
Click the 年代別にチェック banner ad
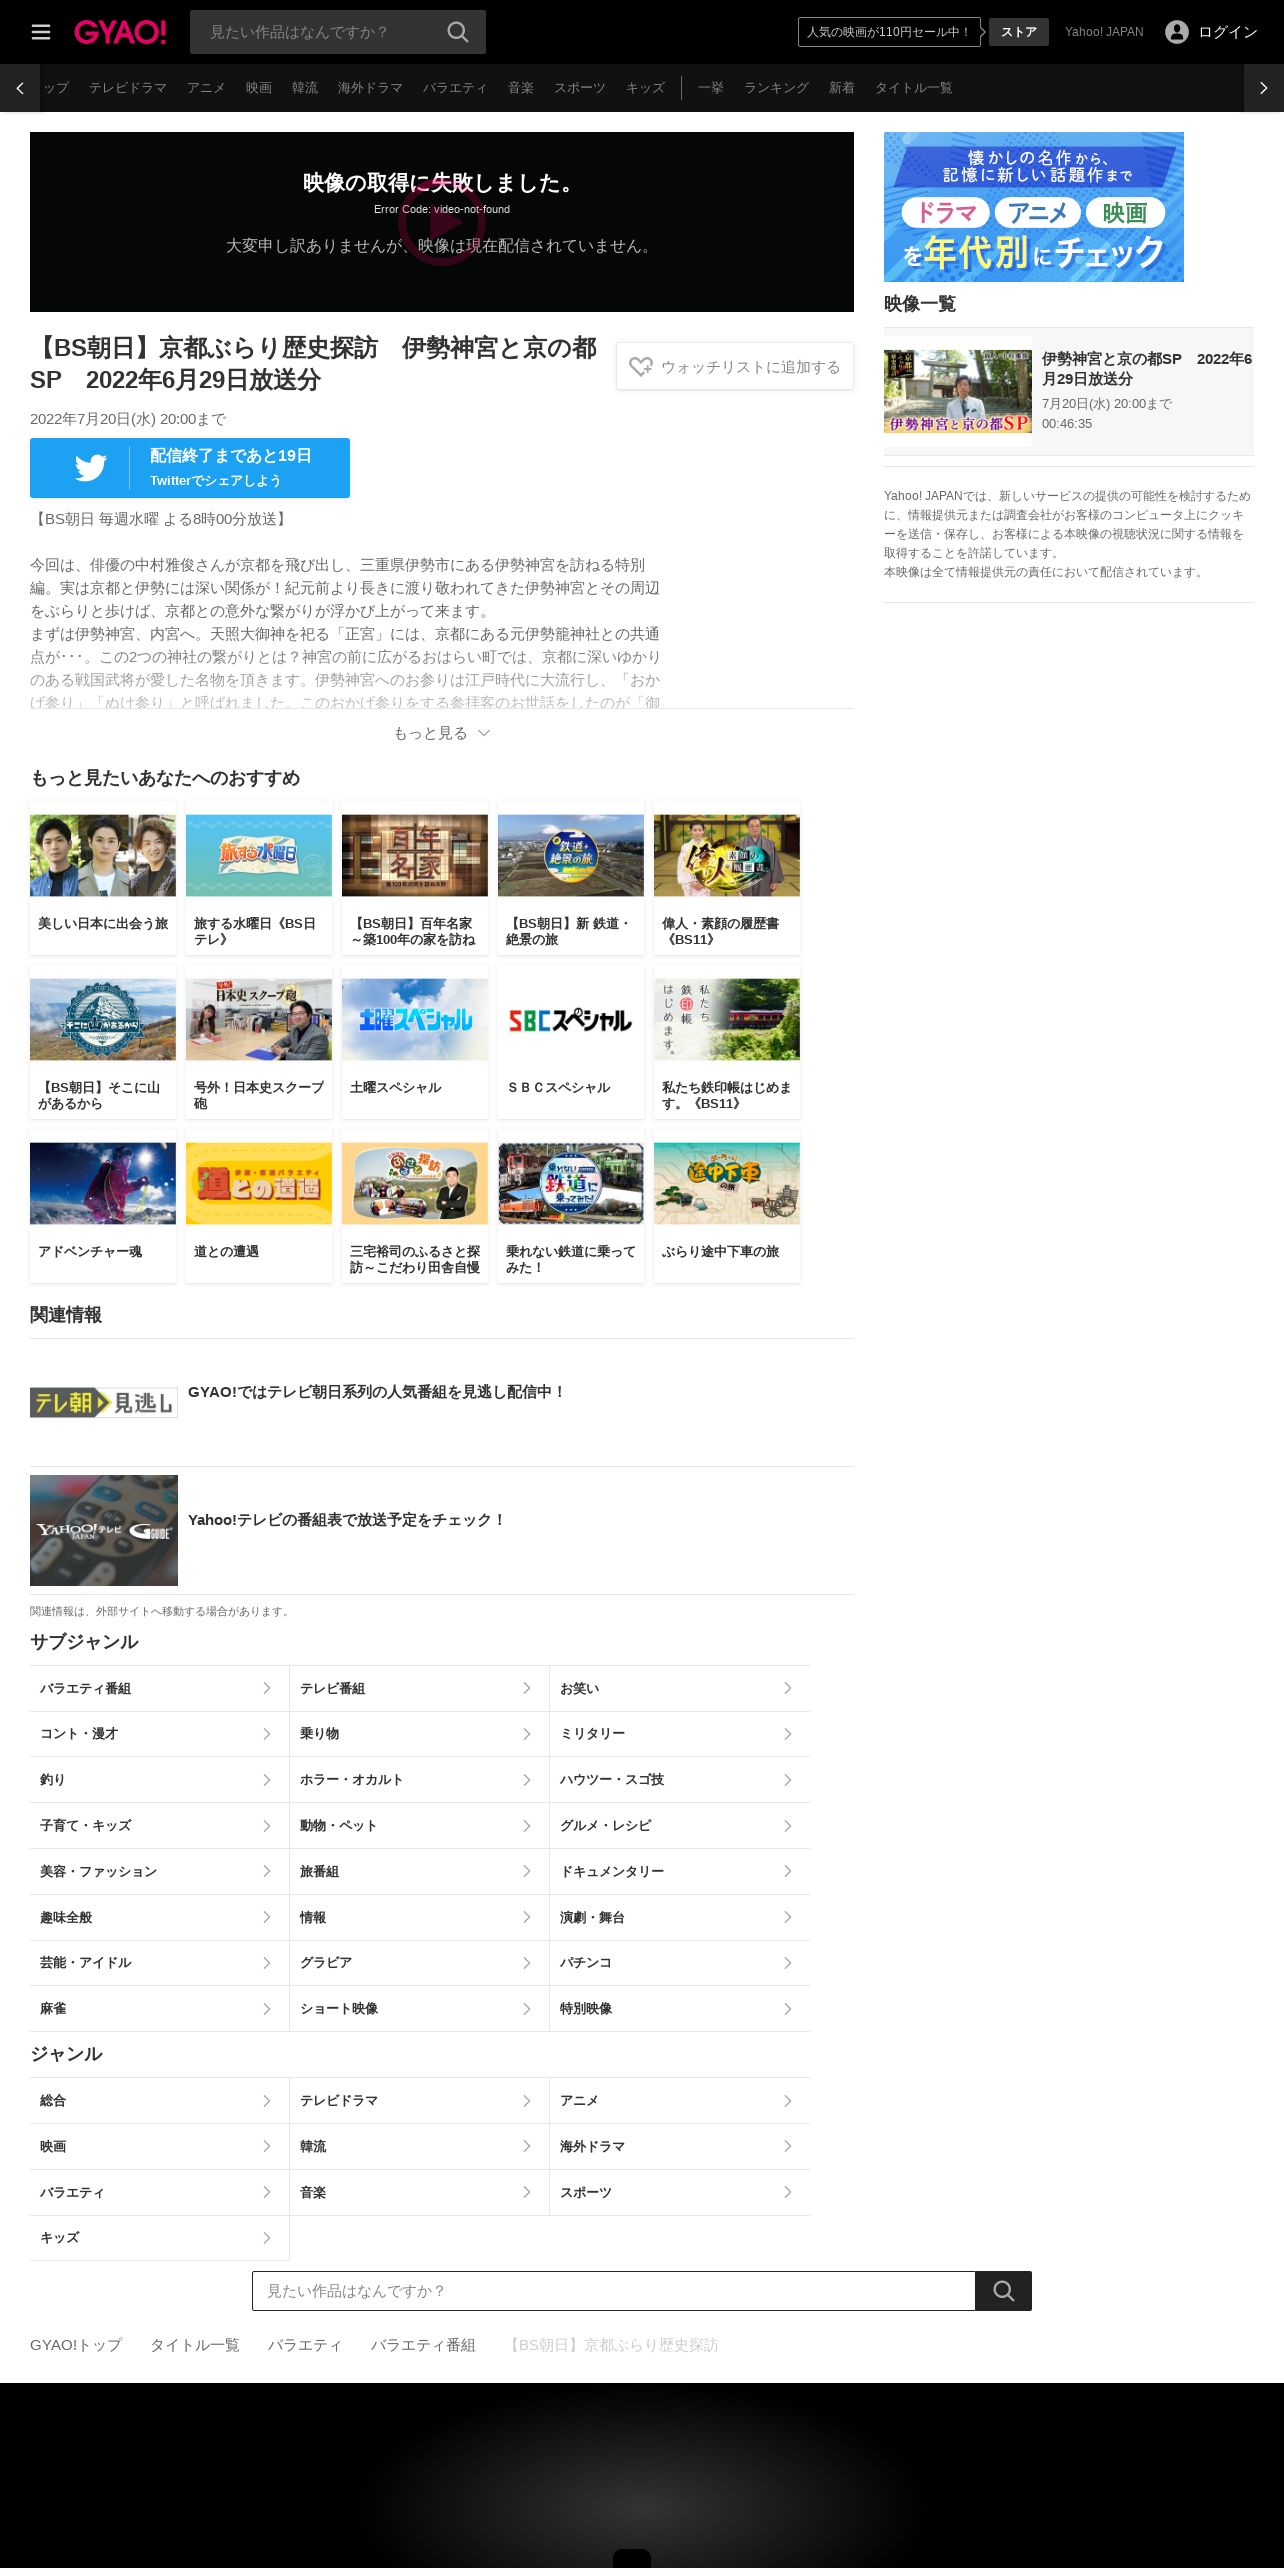(x=1034, y=207)
